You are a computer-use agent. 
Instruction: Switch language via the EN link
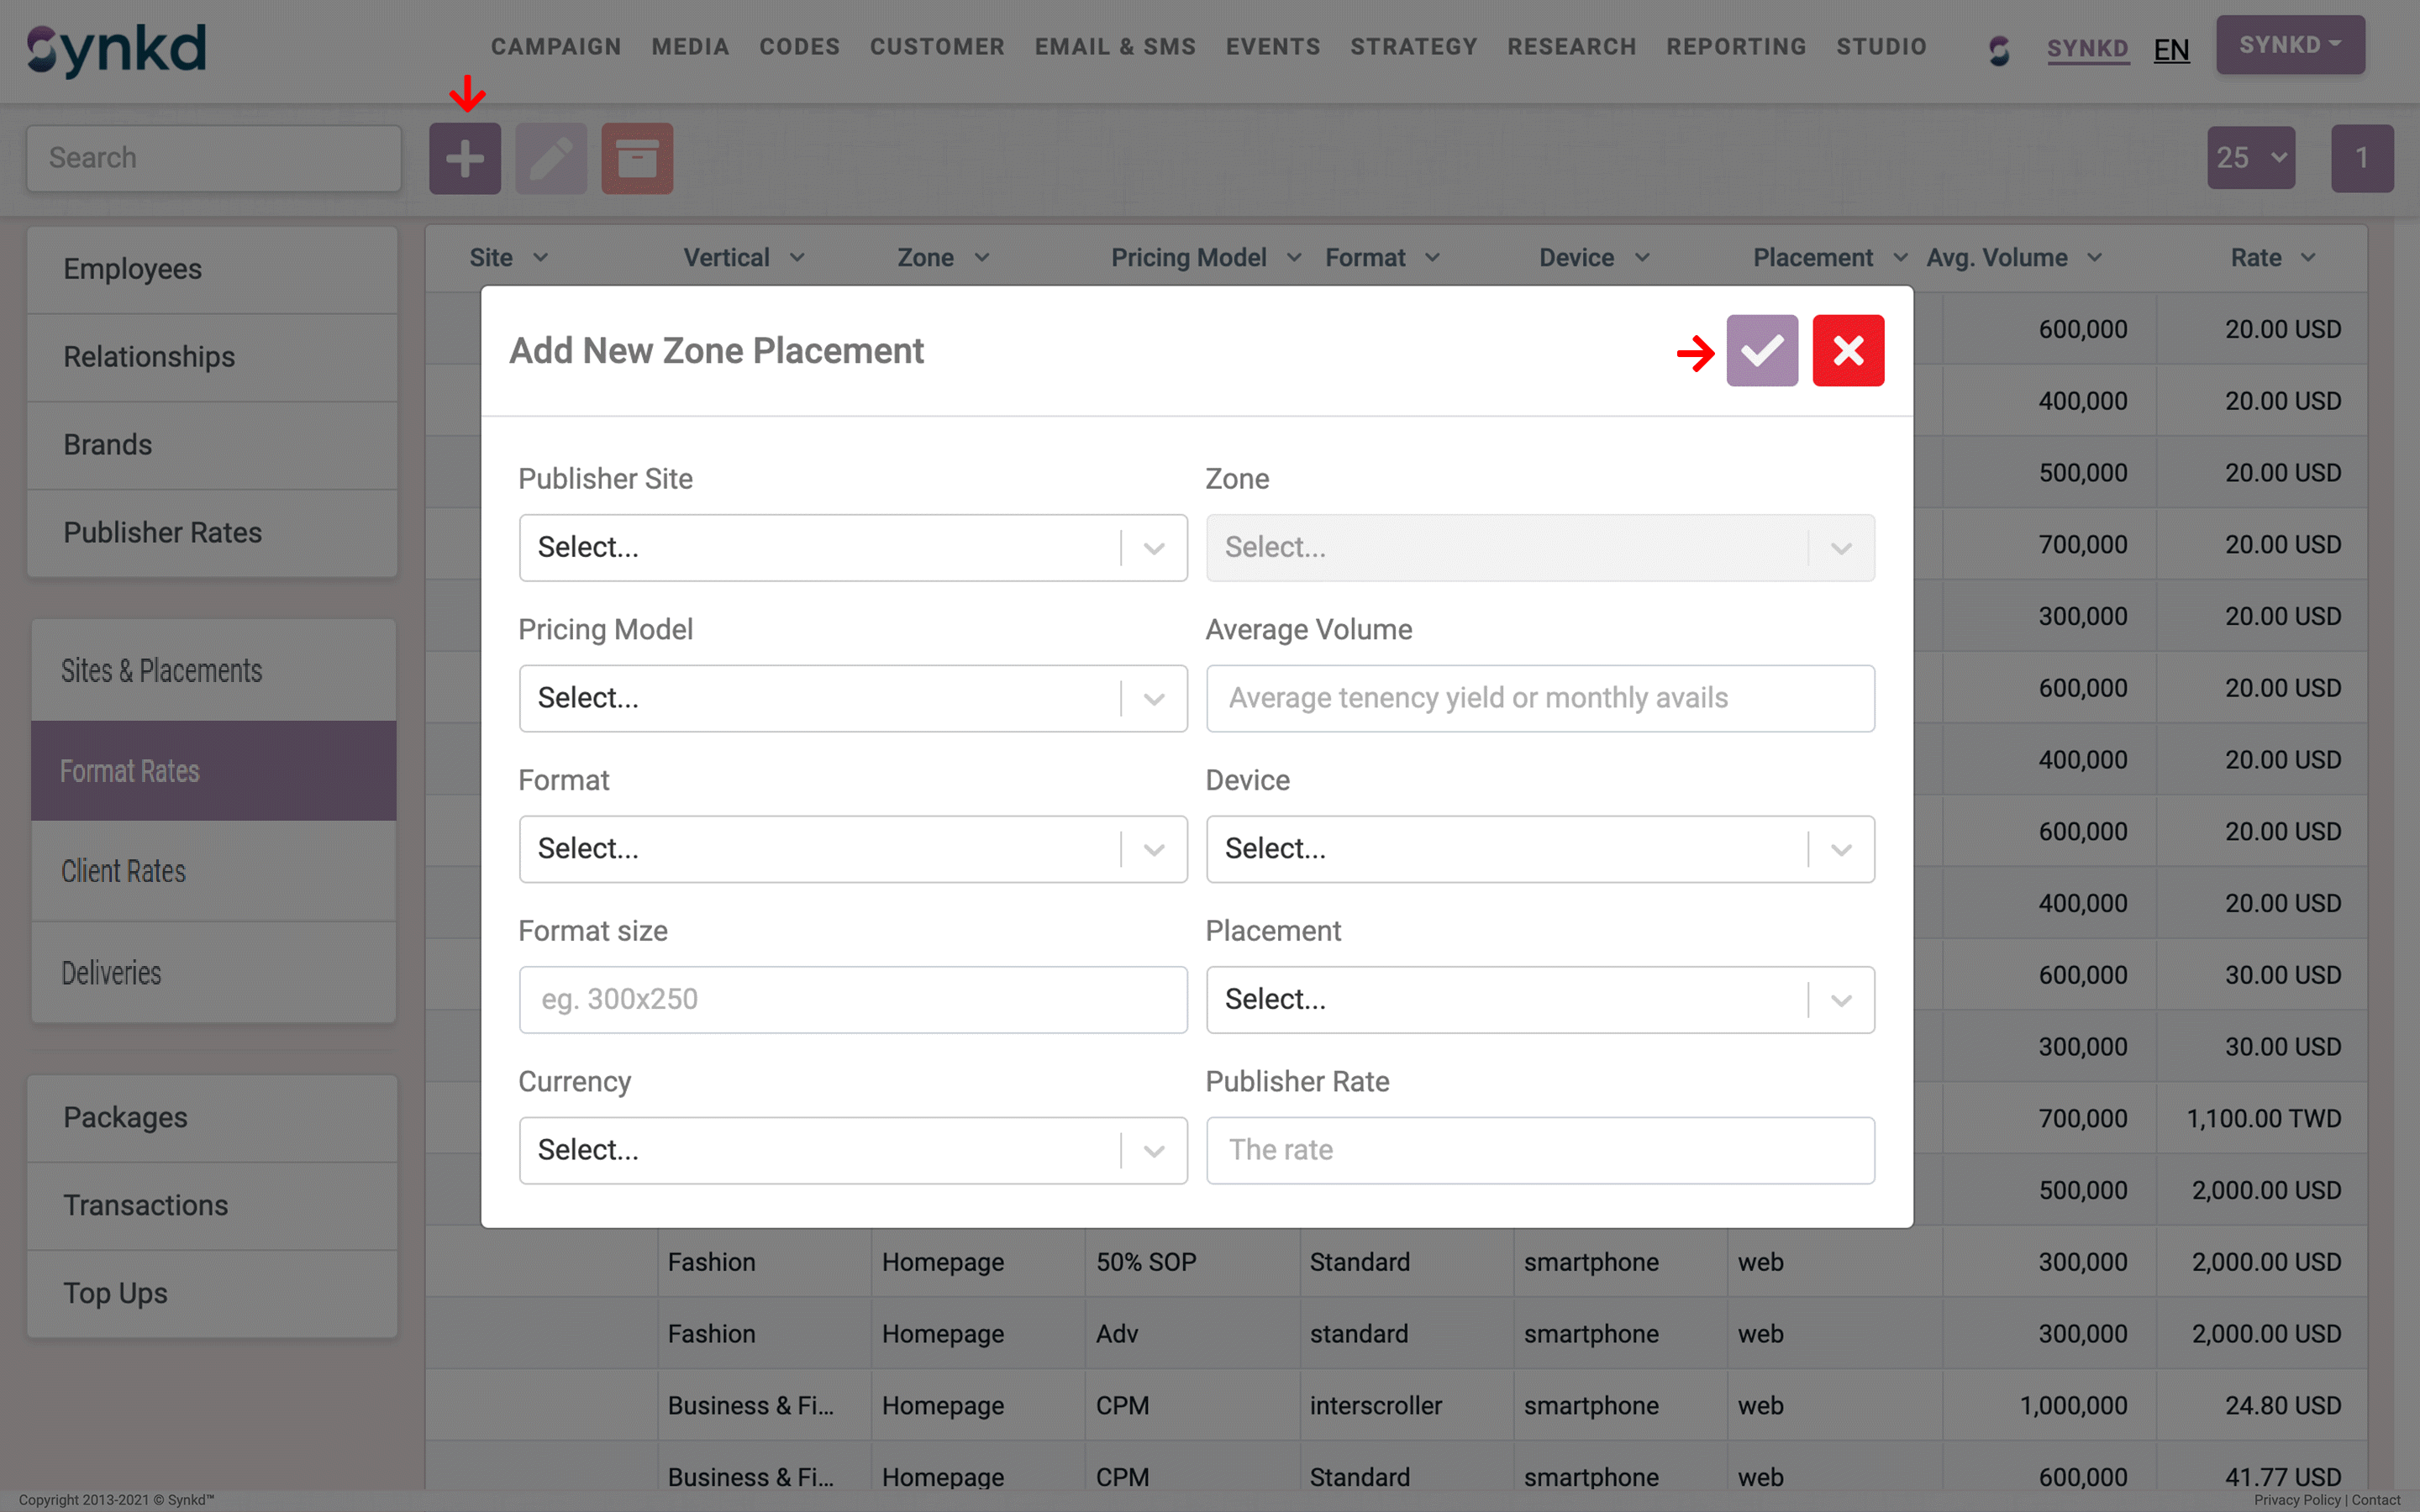click(2171, 49)
